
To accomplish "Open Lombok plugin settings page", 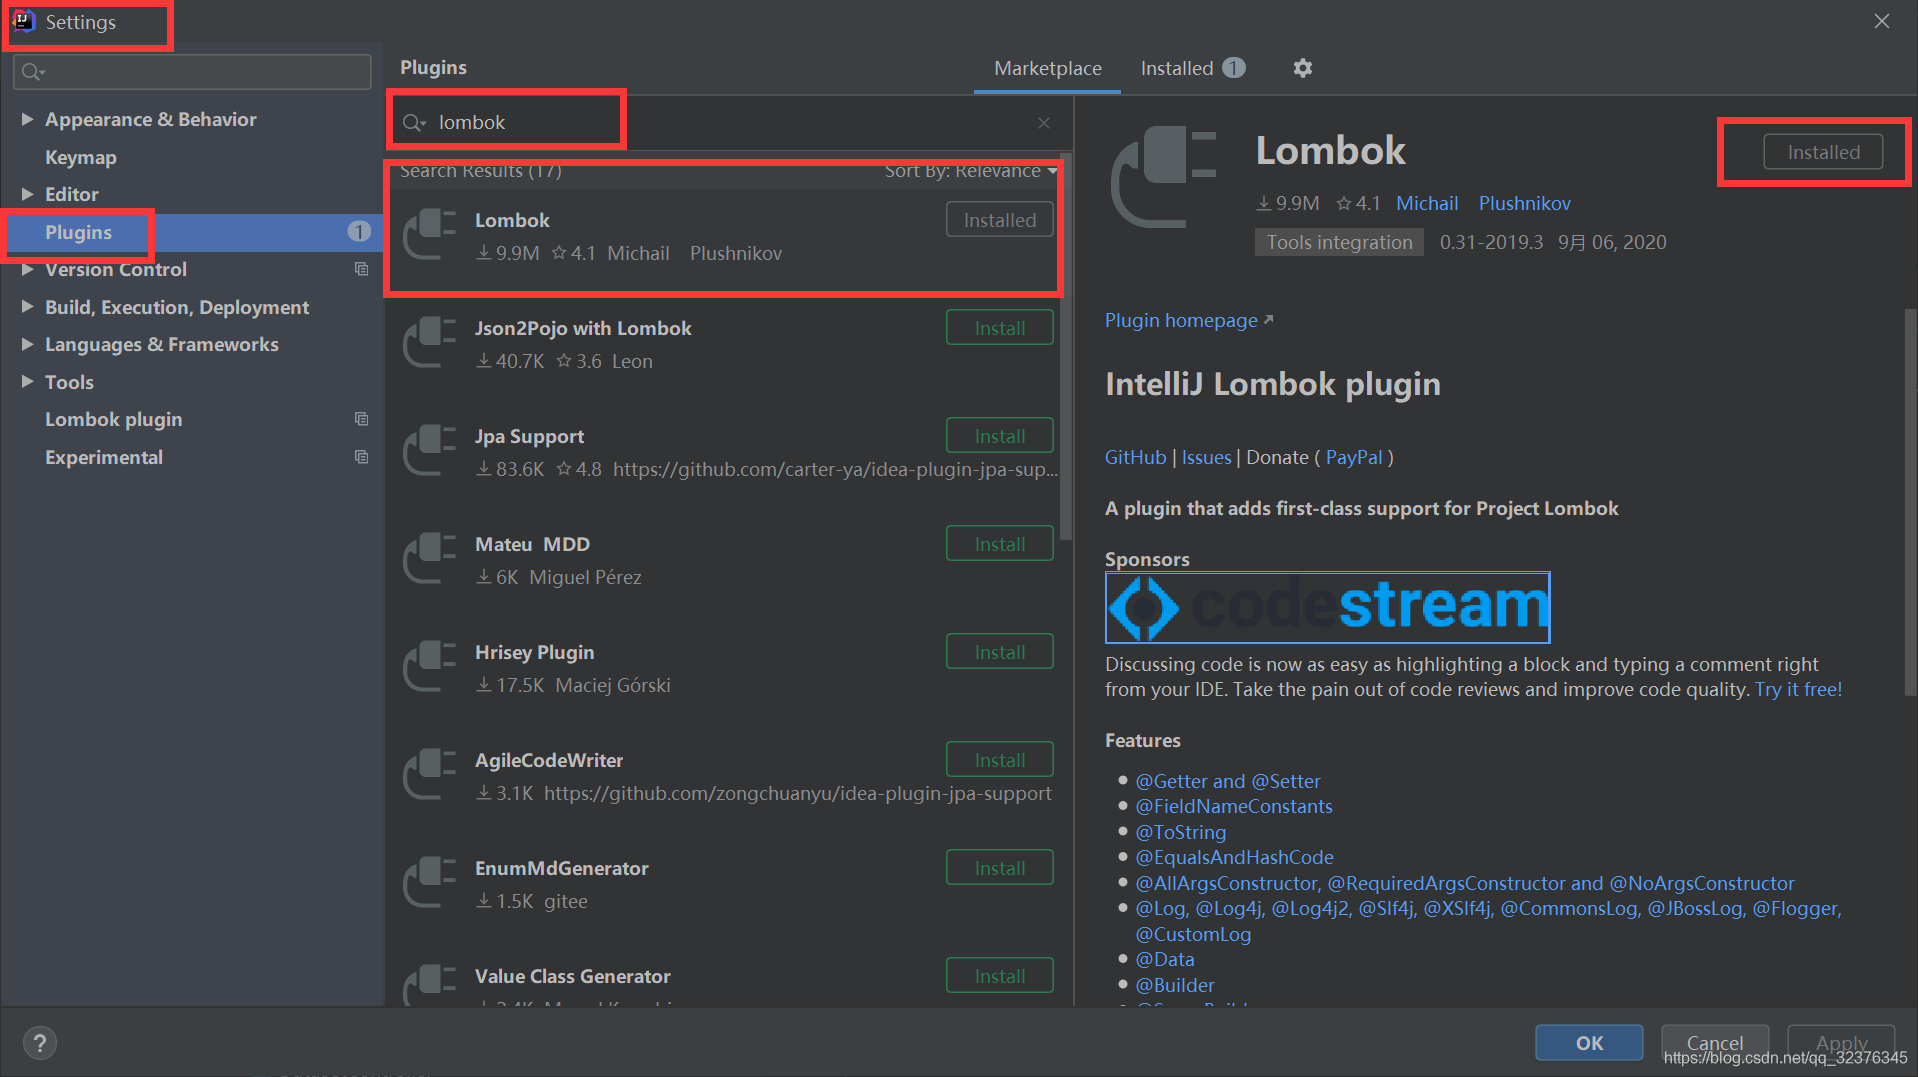I will click(x=114, y=419).
